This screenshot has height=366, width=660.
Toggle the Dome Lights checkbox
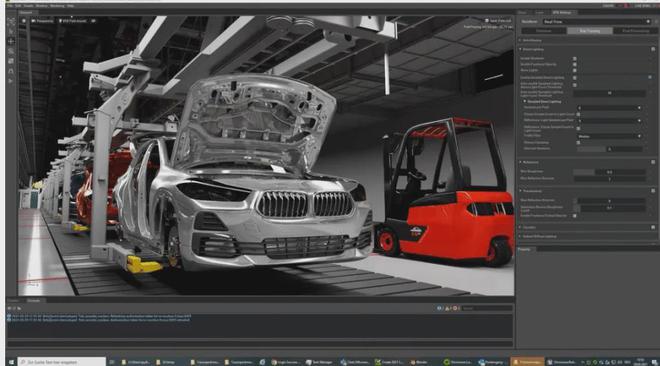tap(575, 70)
